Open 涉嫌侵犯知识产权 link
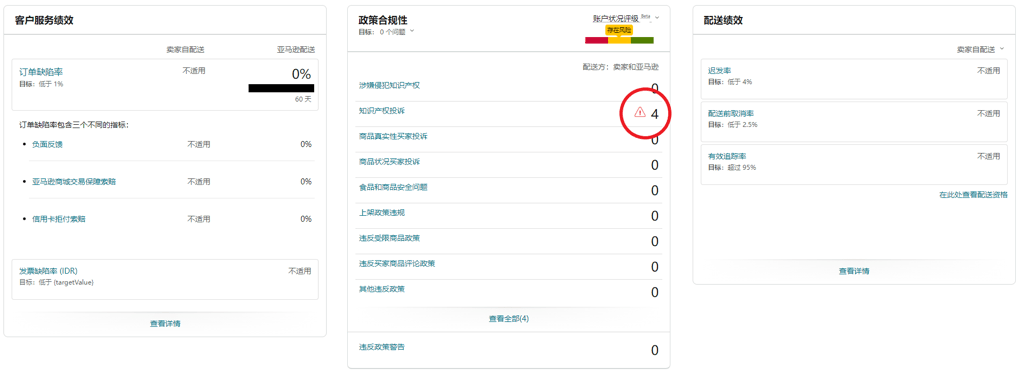 (389, 85)
